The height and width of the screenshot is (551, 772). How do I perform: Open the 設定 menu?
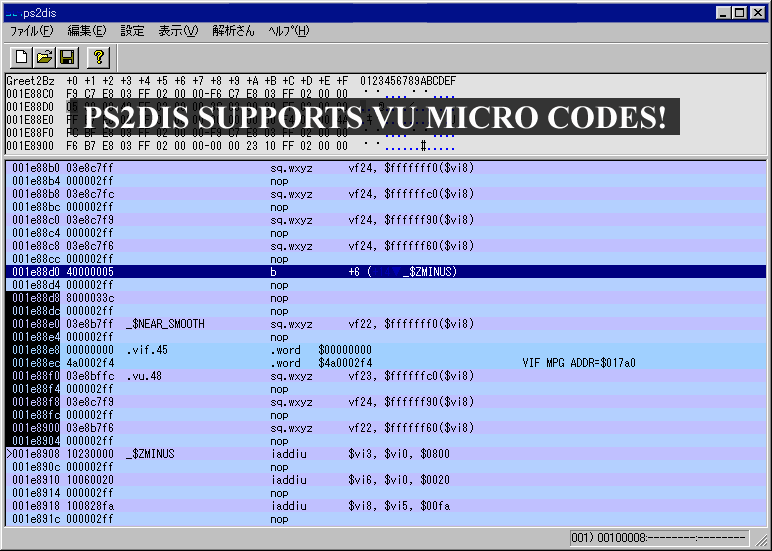click(x=132, y=31)
